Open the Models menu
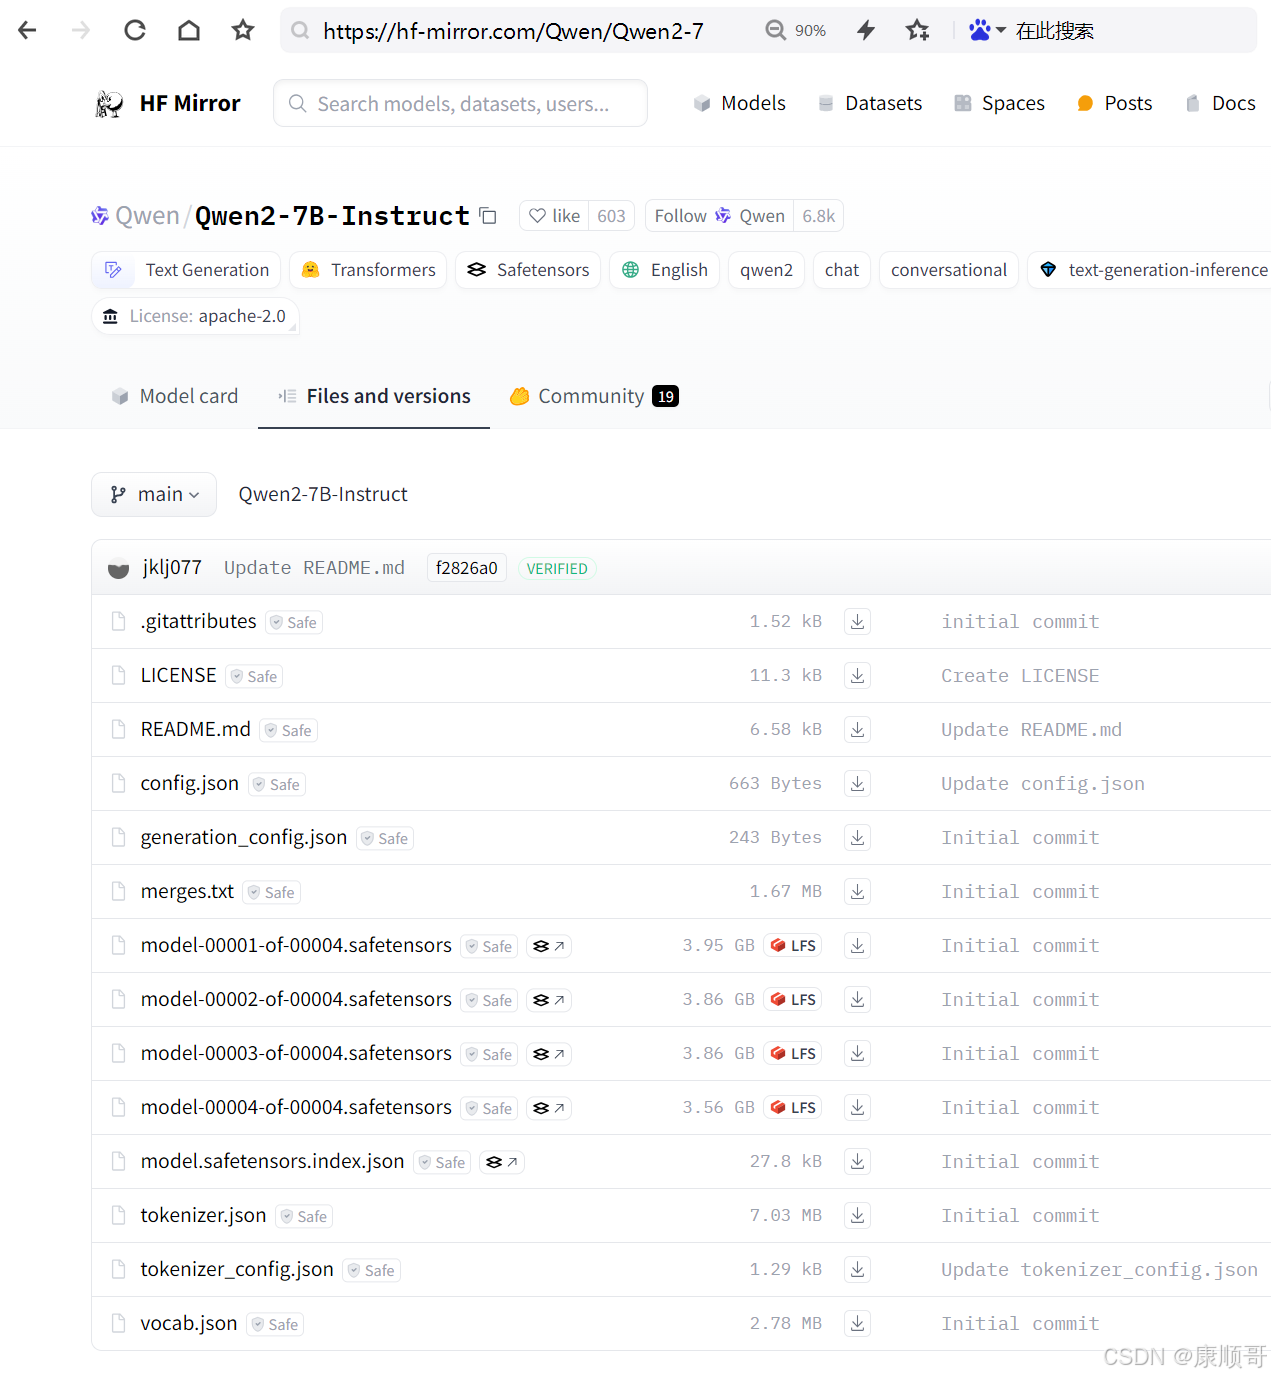Screen dimensions: 1271x1378 click(x=740, y=103)
